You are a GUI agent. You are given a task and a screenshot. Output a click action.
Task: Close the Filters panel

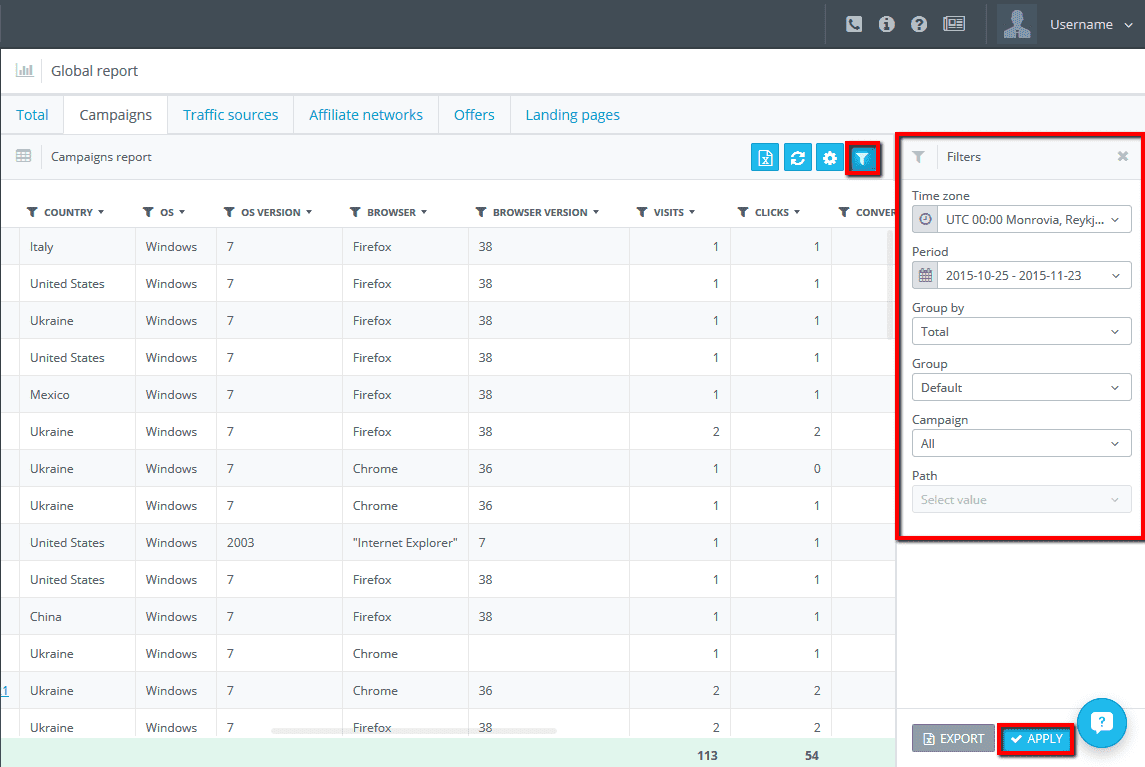tap(1122, 156)
